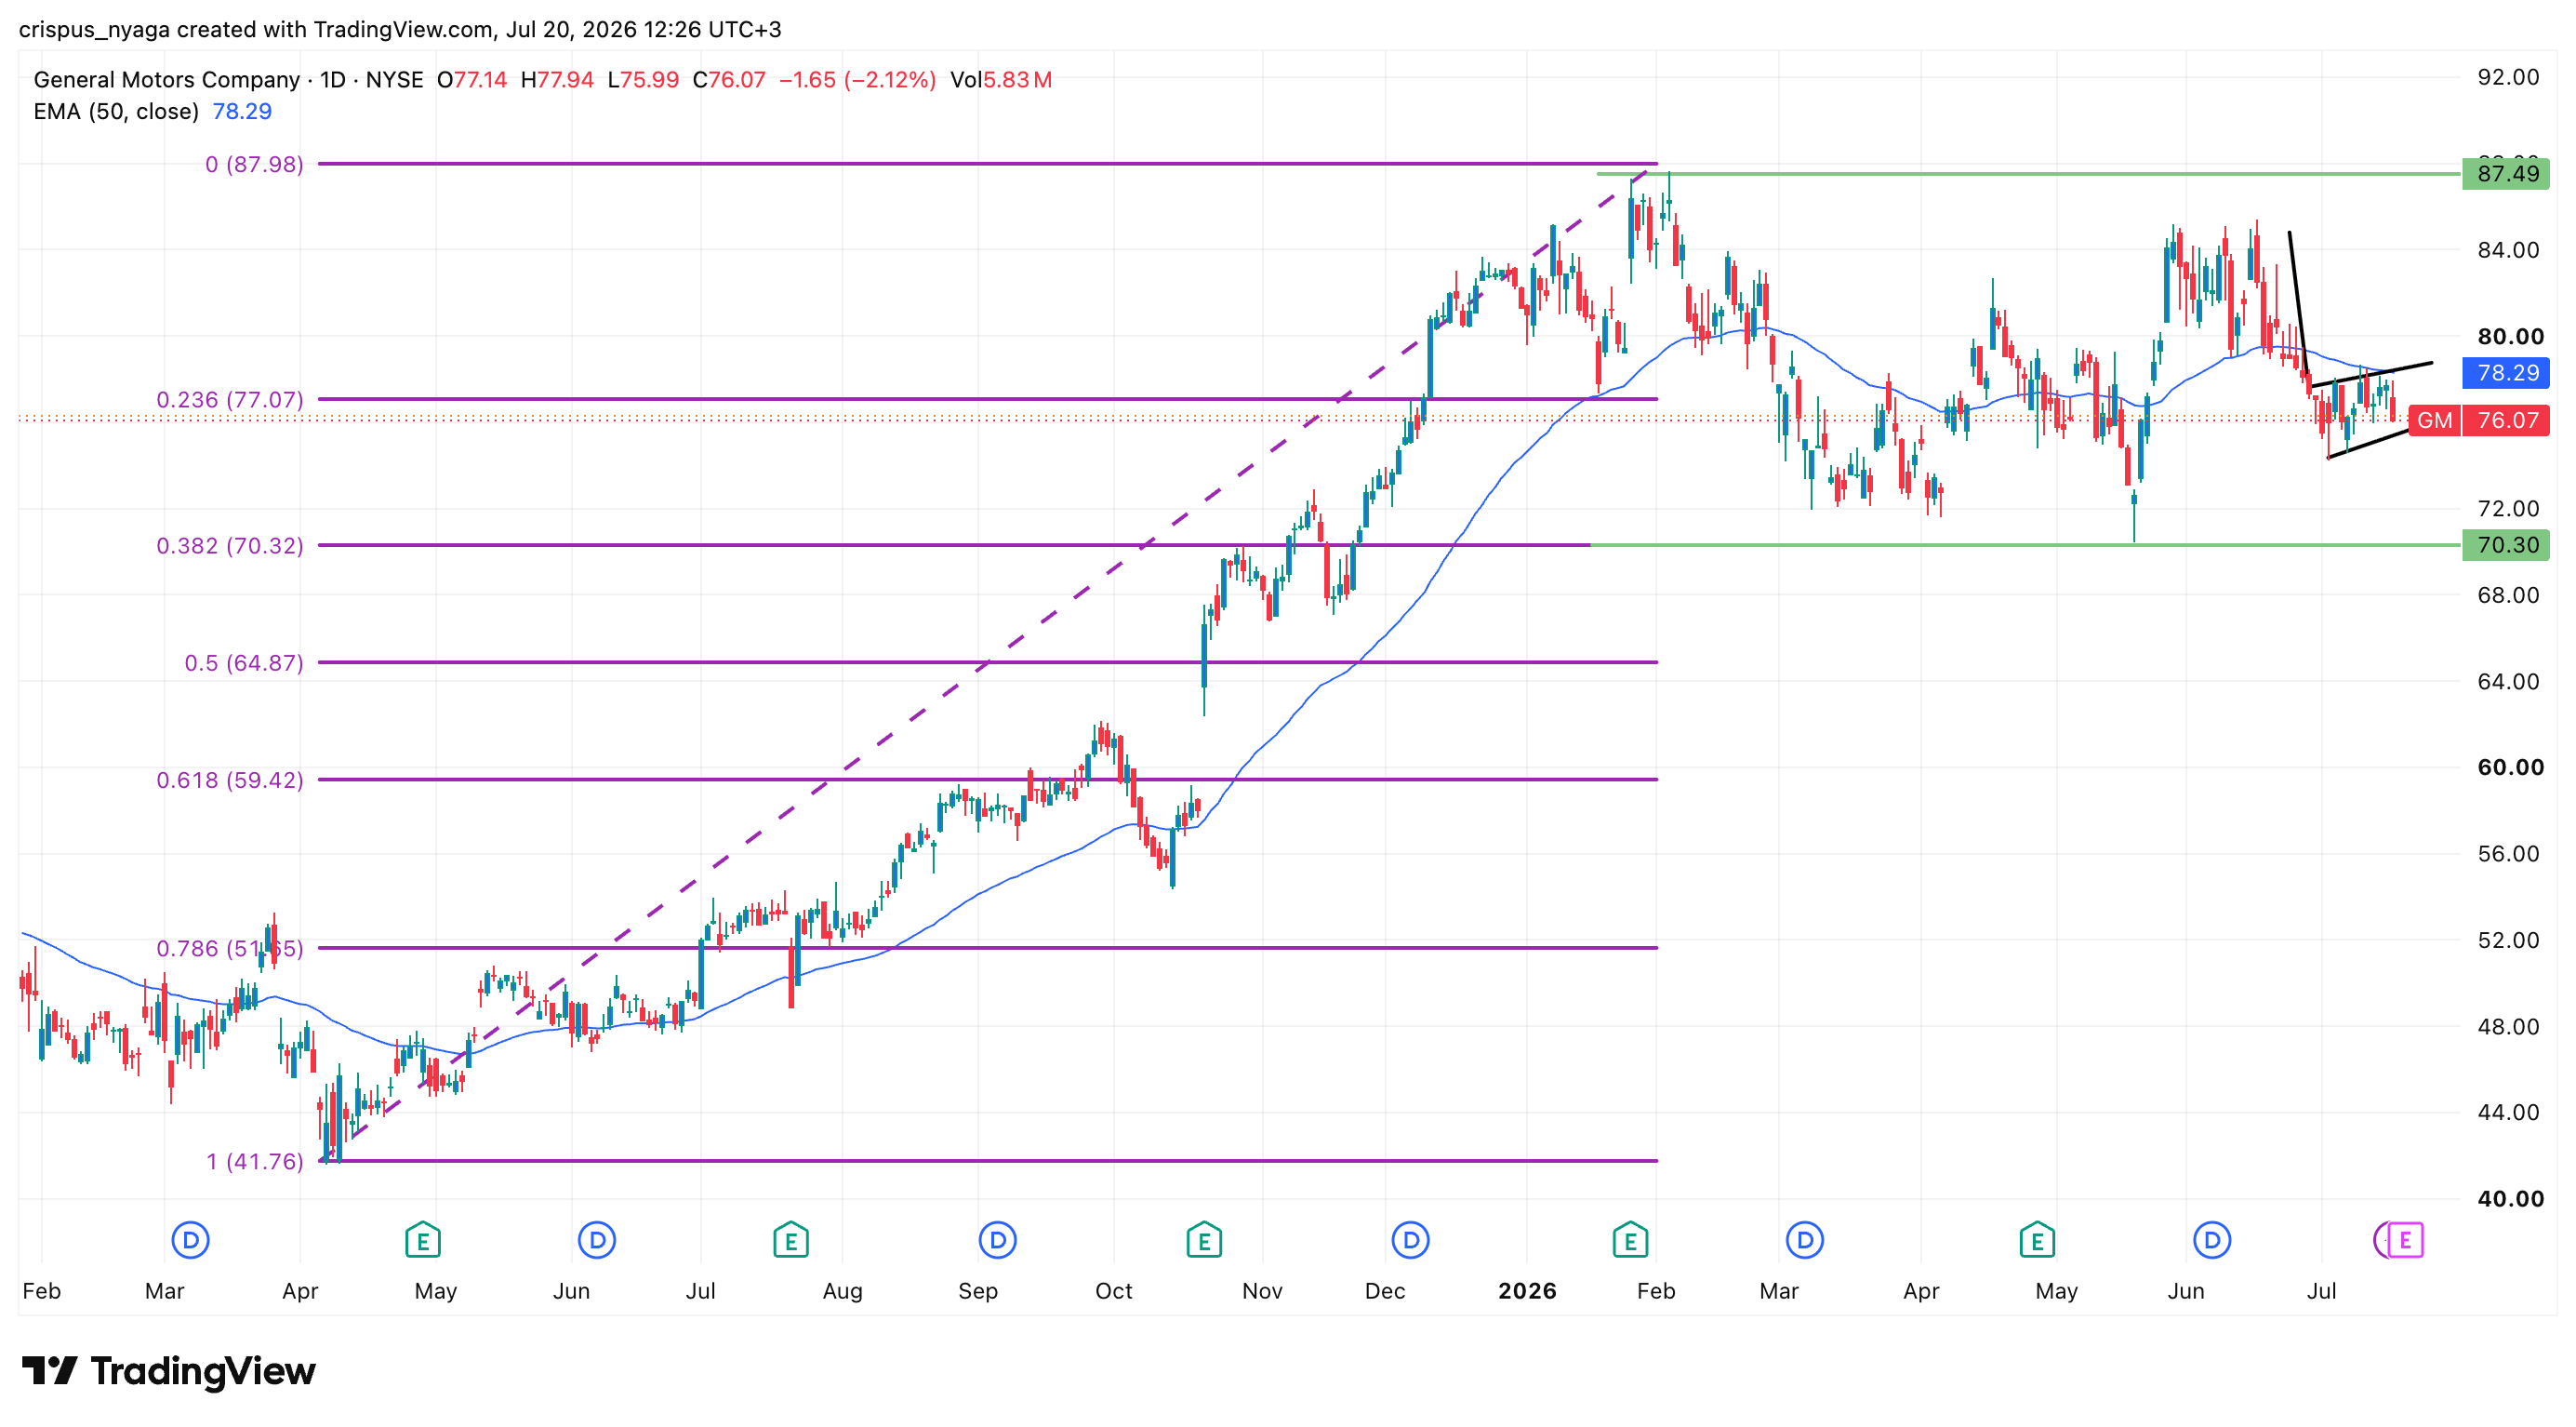Click the 64.00 price axis label
Viewport: 2576px width, 1427px height.
point(2507,681)
